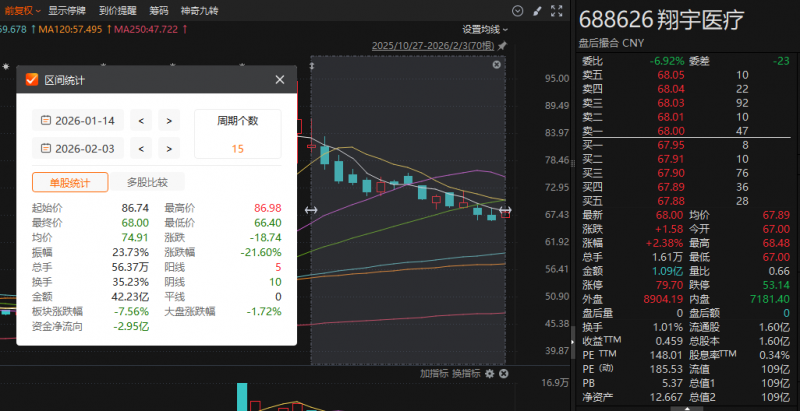Toggle the orange 区间统计 checkbox
800x411 pixels.
(x=31, y=80)
